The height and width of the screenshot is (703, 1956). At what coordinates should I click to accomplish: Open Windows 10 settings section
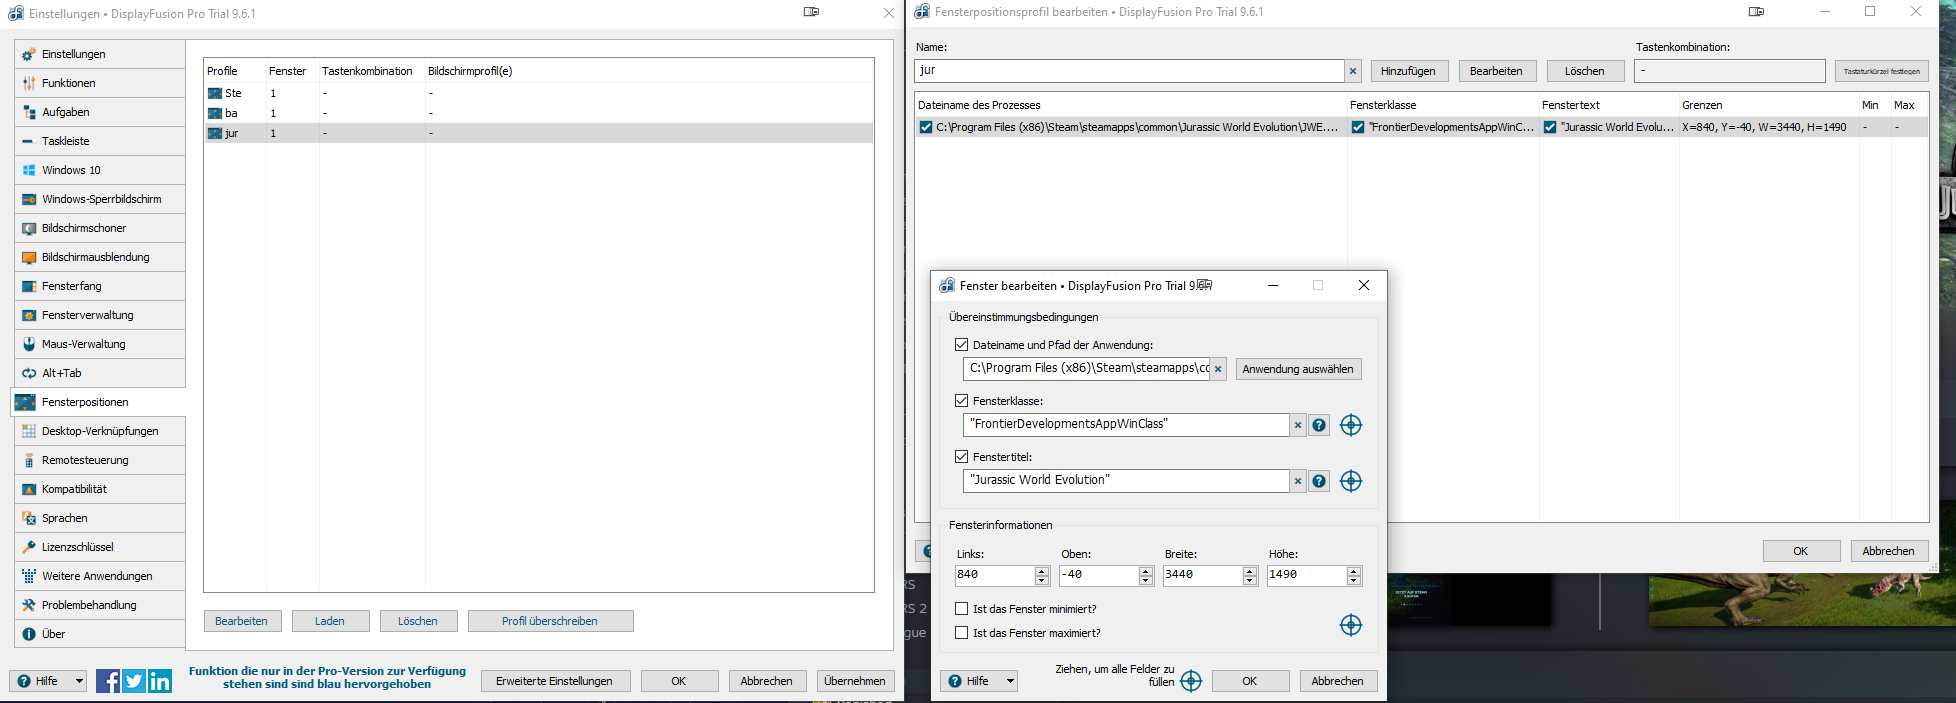point(100,170)
